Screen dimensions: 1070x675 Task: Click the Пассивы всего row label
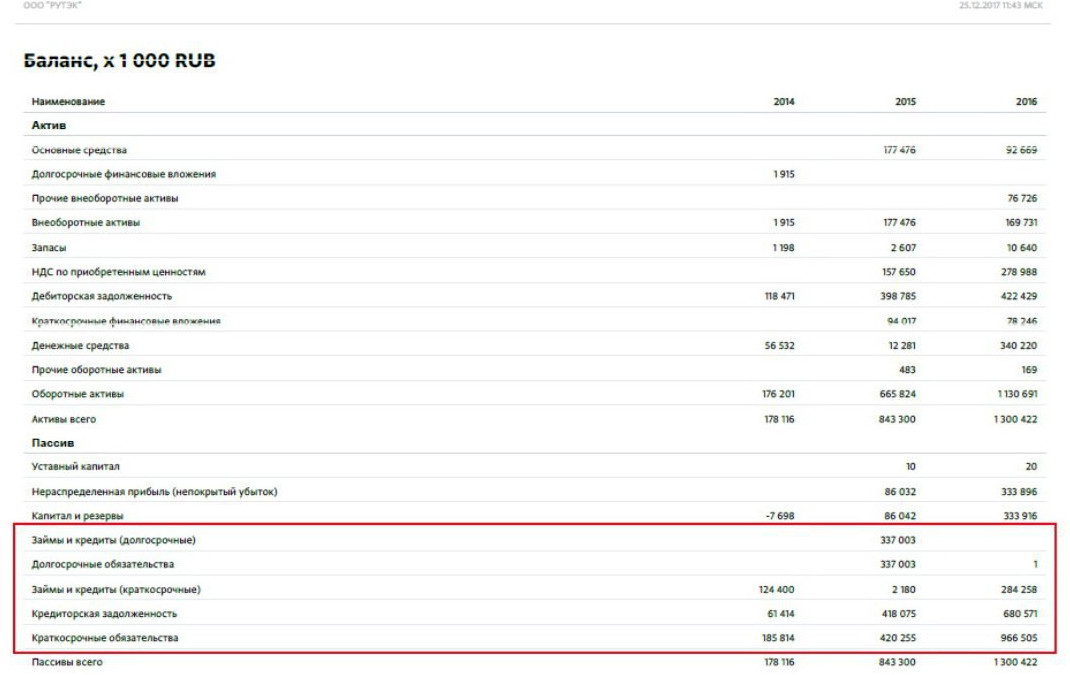click(67, 662)
